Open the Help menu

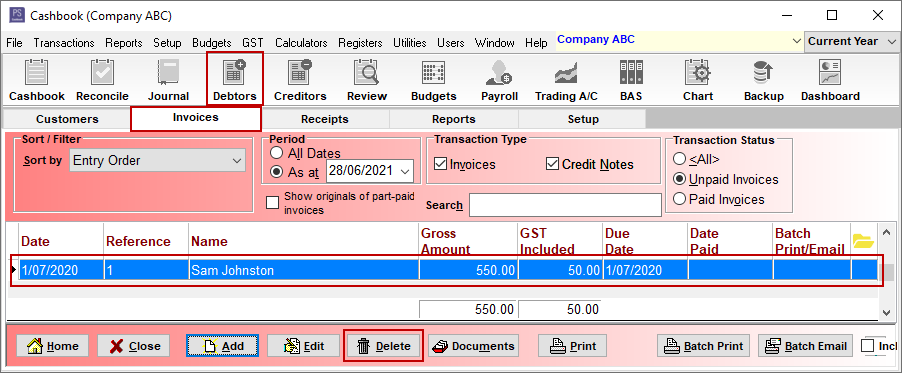click(x=536, y=43)
